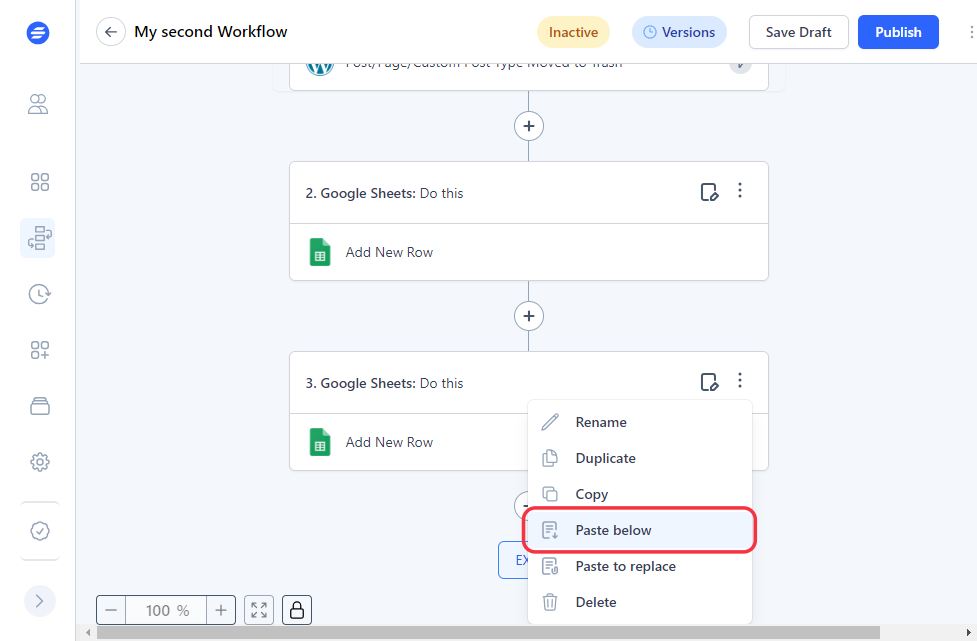977x641 pixels.
Task: Open the three-dot menu on step 2
Action: (x=740, y=190)
